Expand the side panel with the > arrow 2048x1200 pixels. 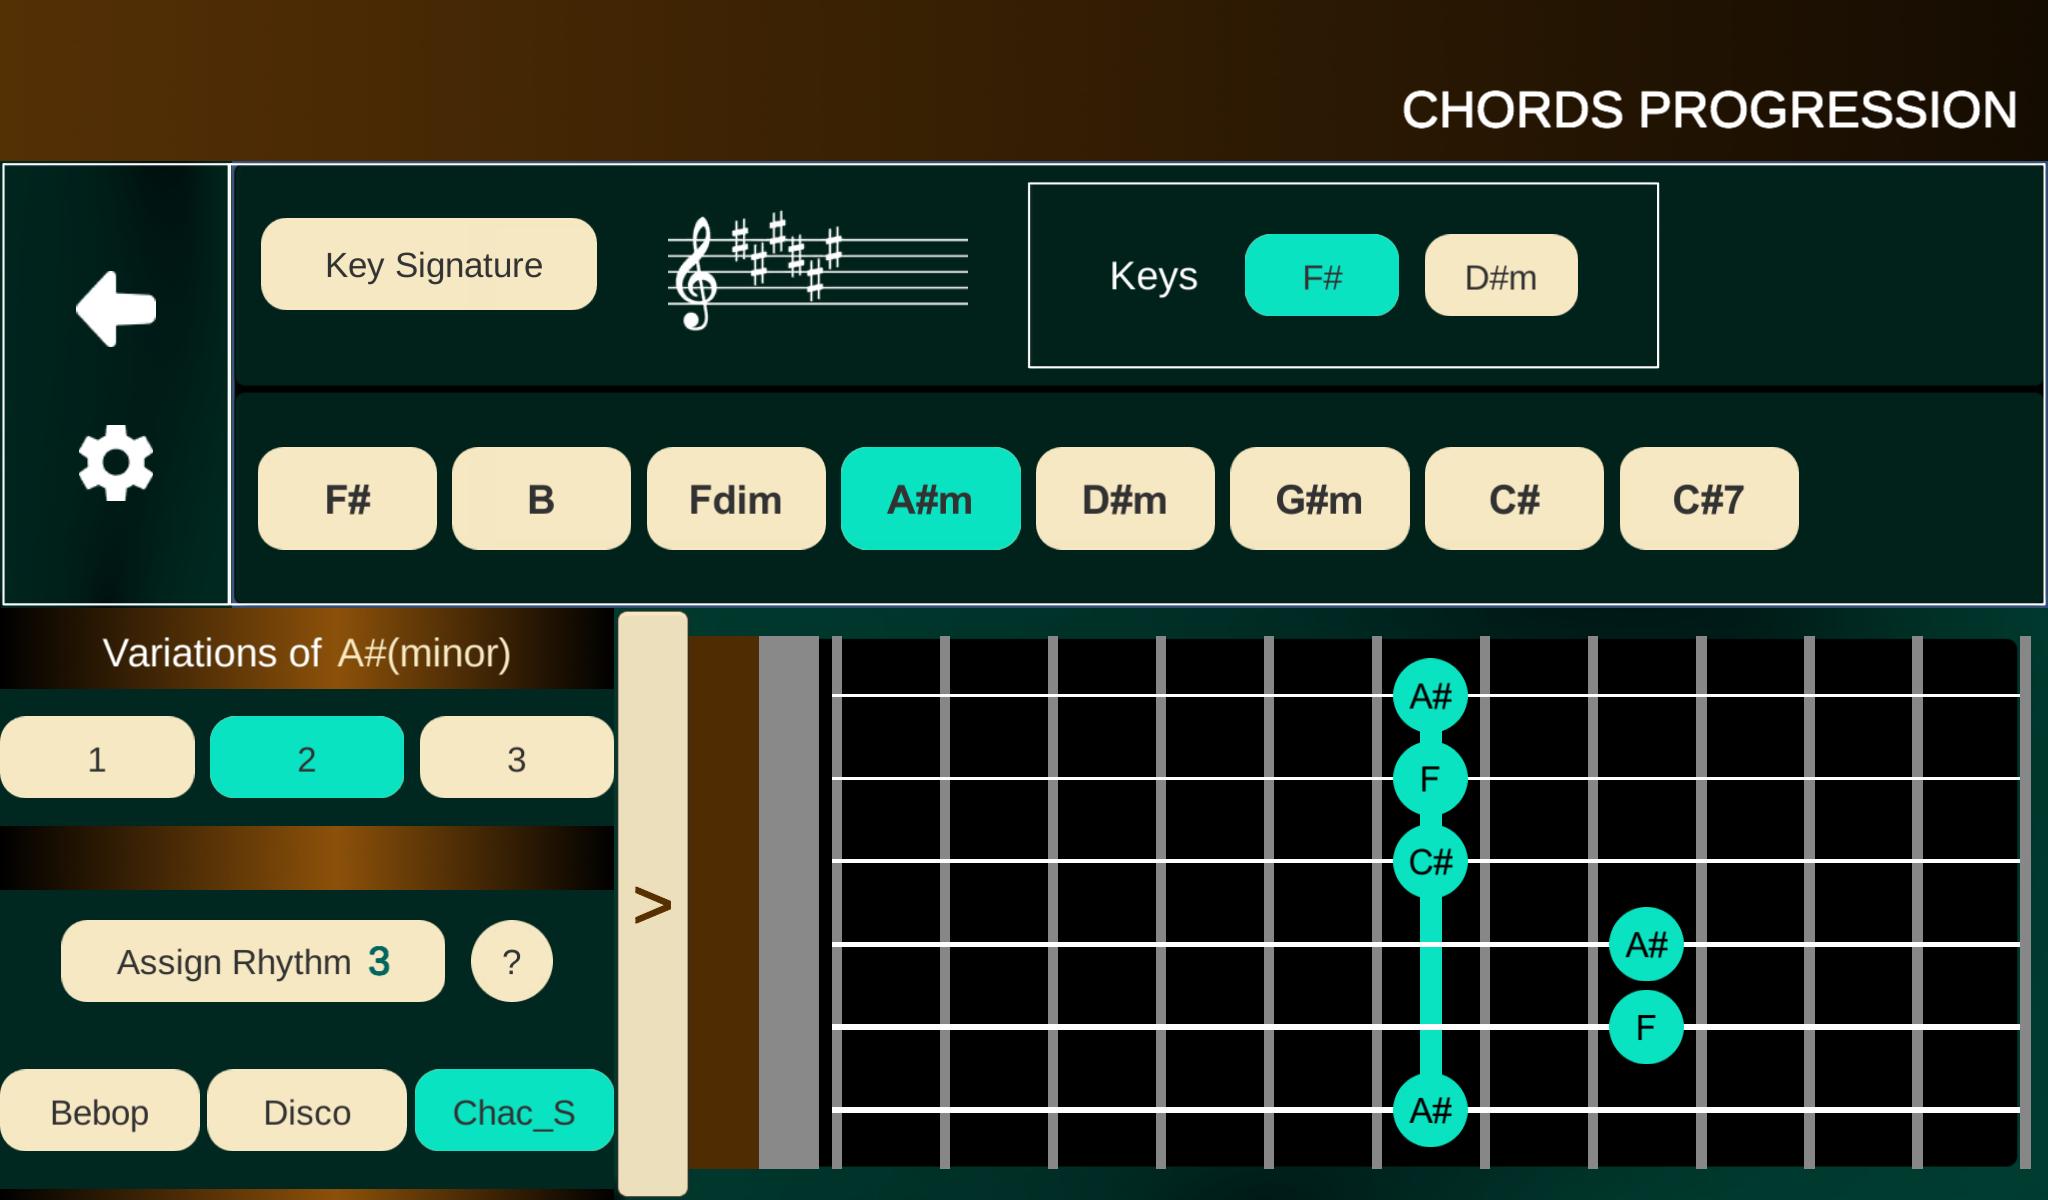[x=653, y=904]
